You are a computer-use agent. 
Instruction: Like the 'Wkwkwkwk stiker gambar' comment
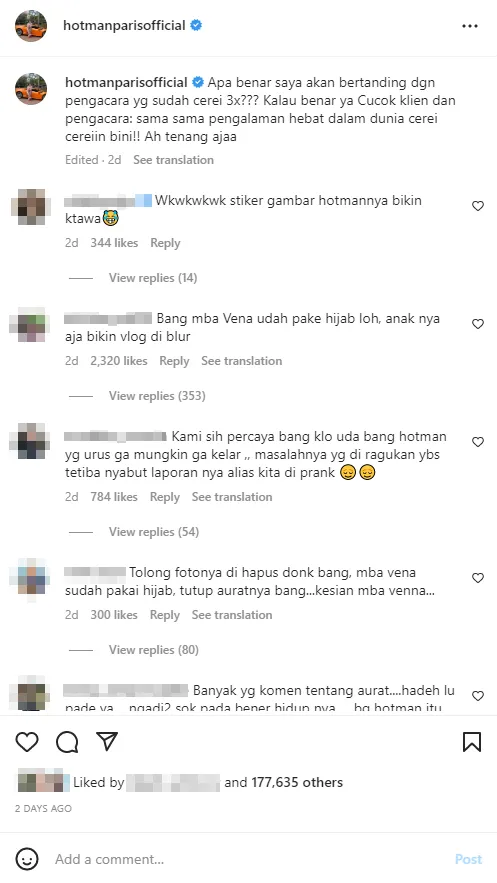click(478, 206)
